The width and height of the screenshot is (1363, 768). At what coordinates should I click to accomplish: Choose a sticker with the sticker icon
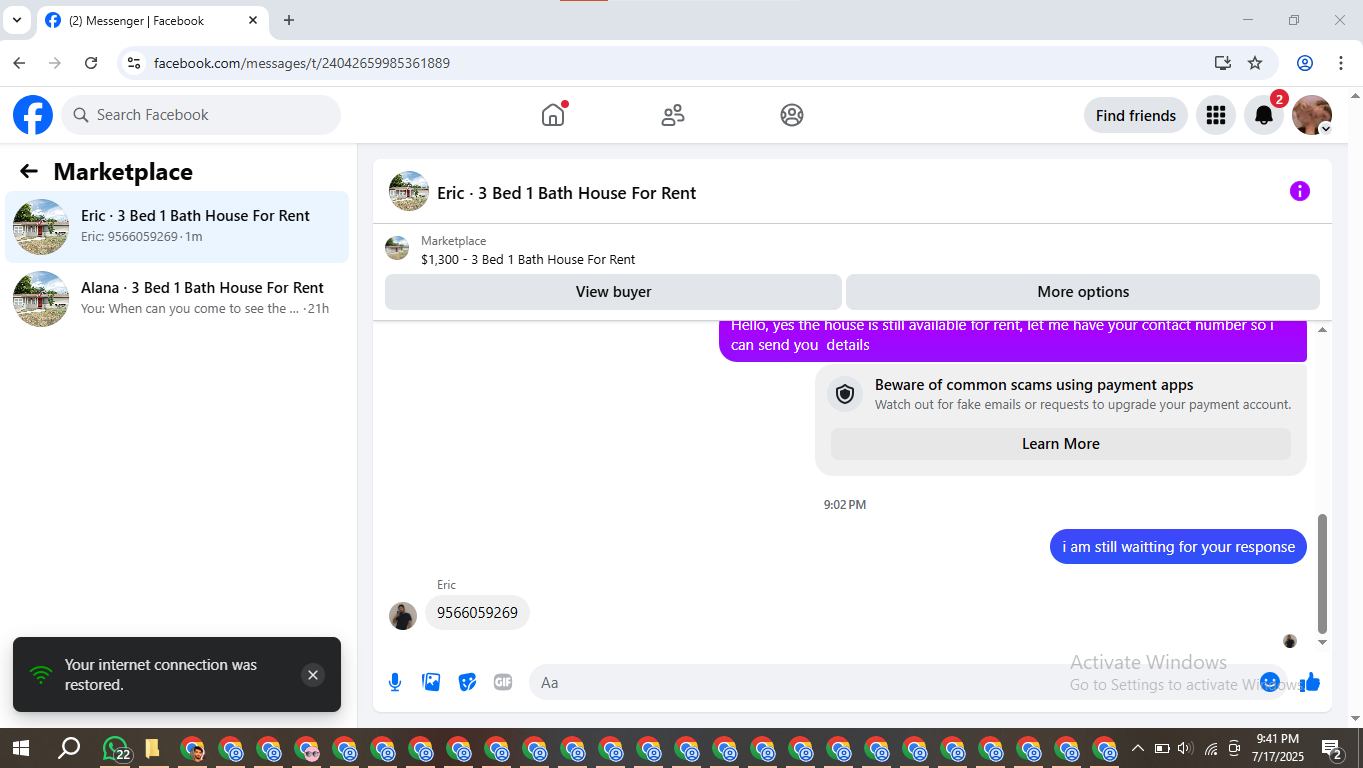point(467,682)
